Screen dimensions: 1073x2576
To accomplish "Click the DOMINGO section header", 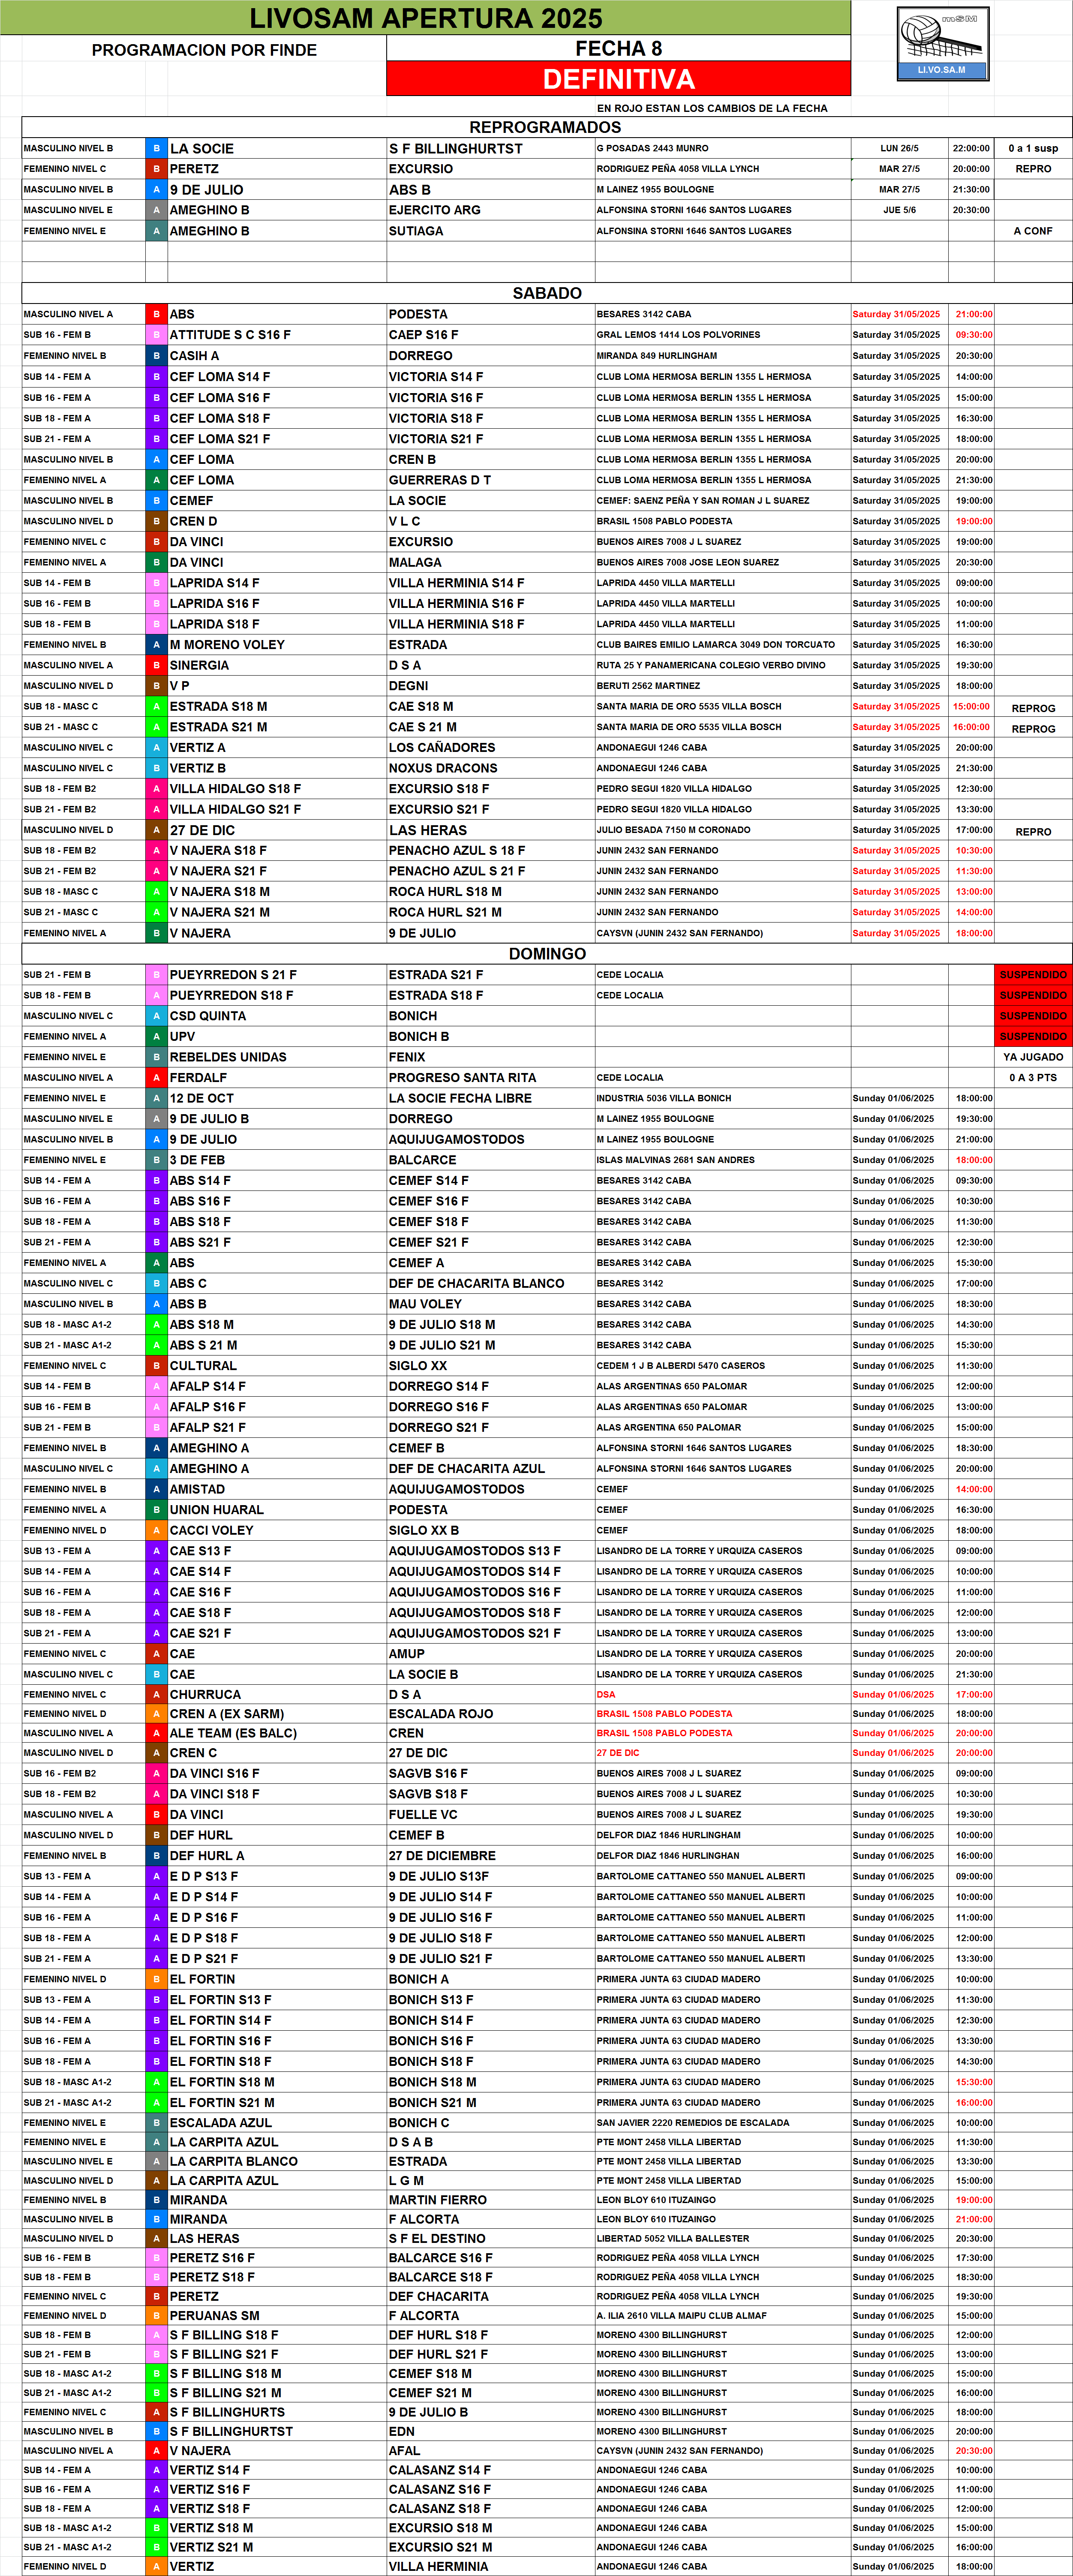I will coord(546,953).
